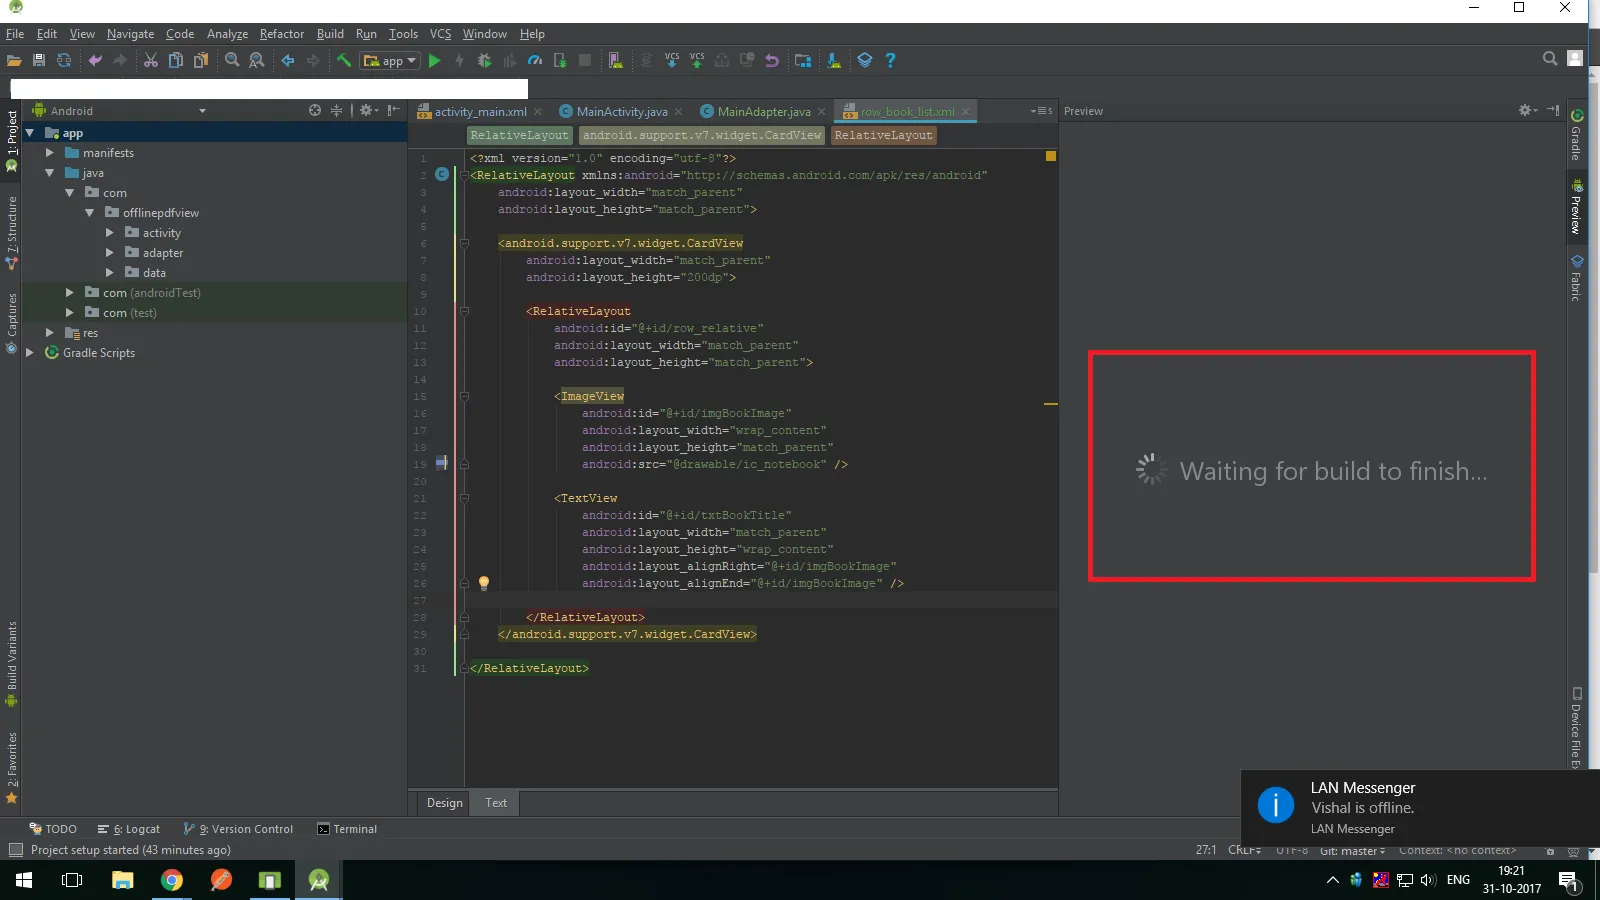Click the Fabric toolbar icon
Viewport: 1600px width, 900px height.
[x=865, y=60]
